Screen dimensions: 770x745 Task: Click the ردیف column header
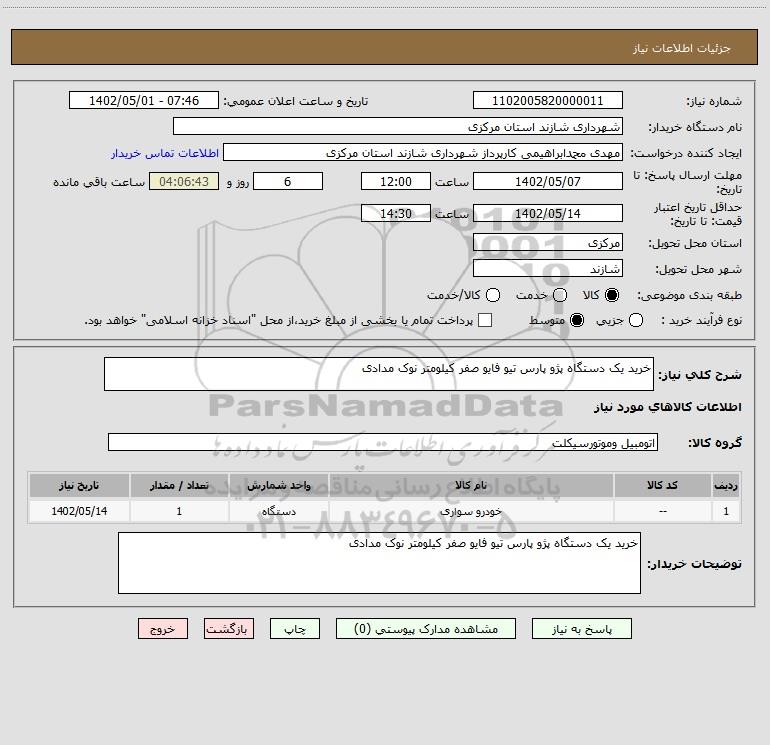click(726, 485)
